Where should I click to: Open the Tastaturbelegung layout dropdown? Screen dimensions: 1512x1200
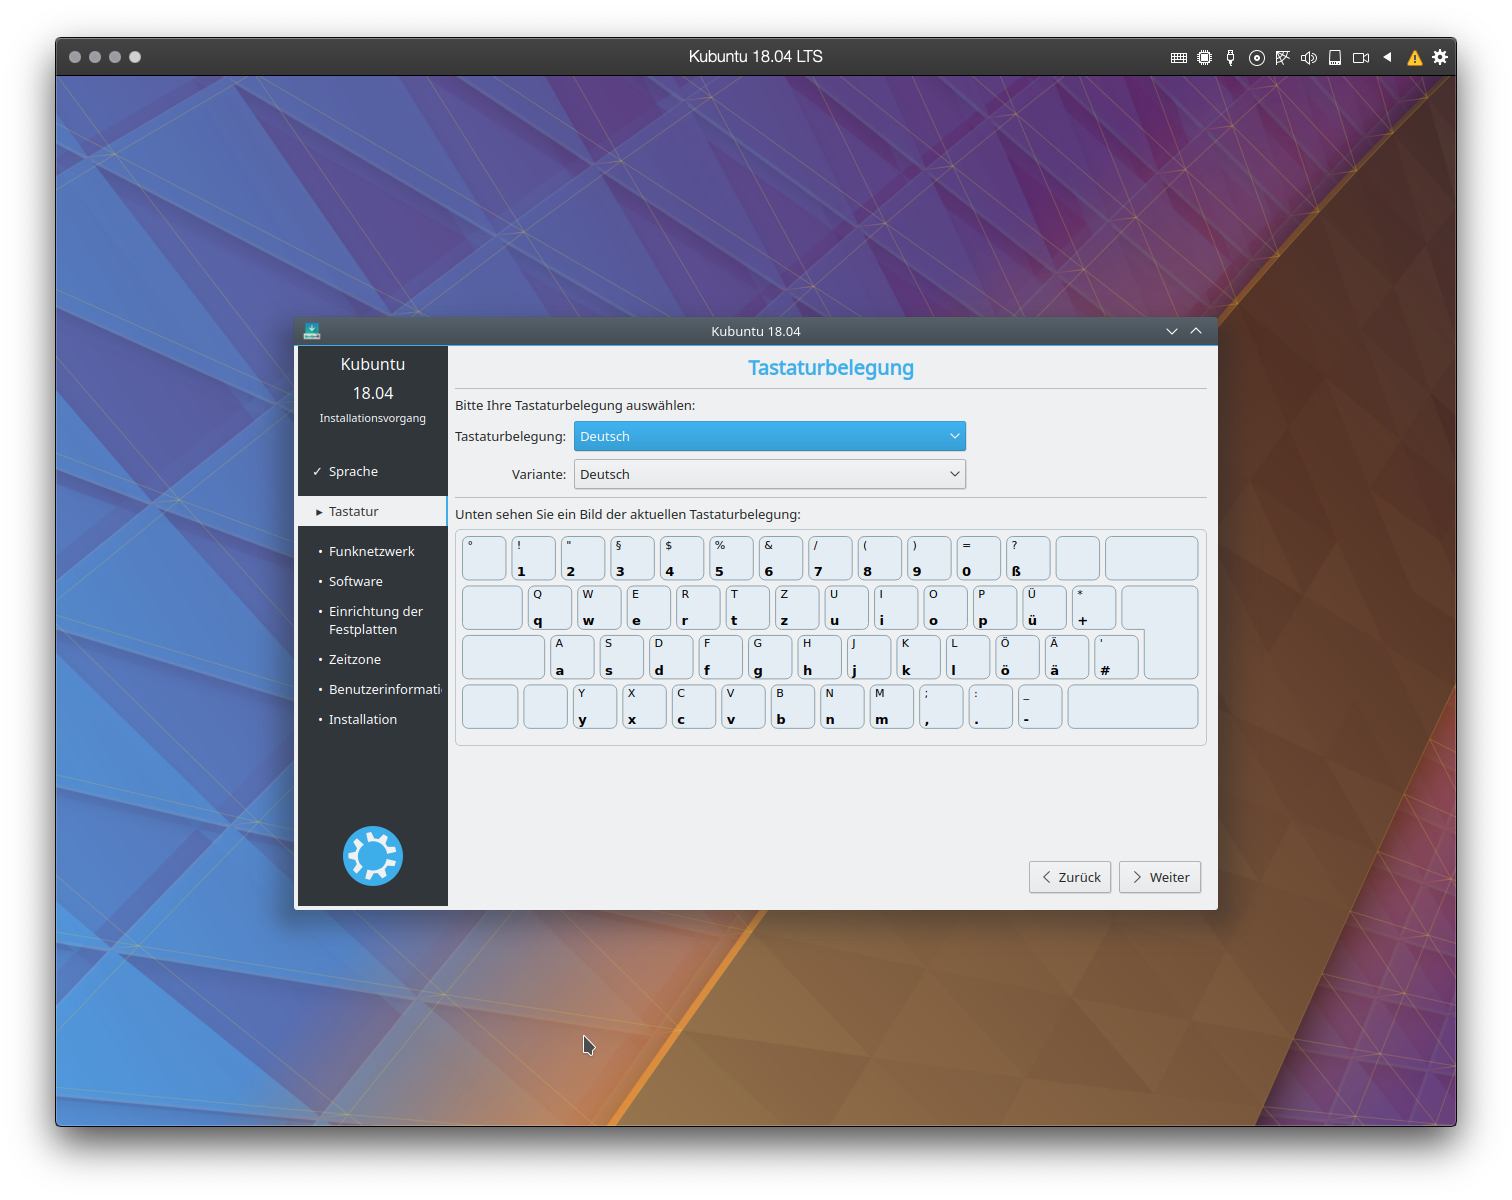tap(770, 436)
